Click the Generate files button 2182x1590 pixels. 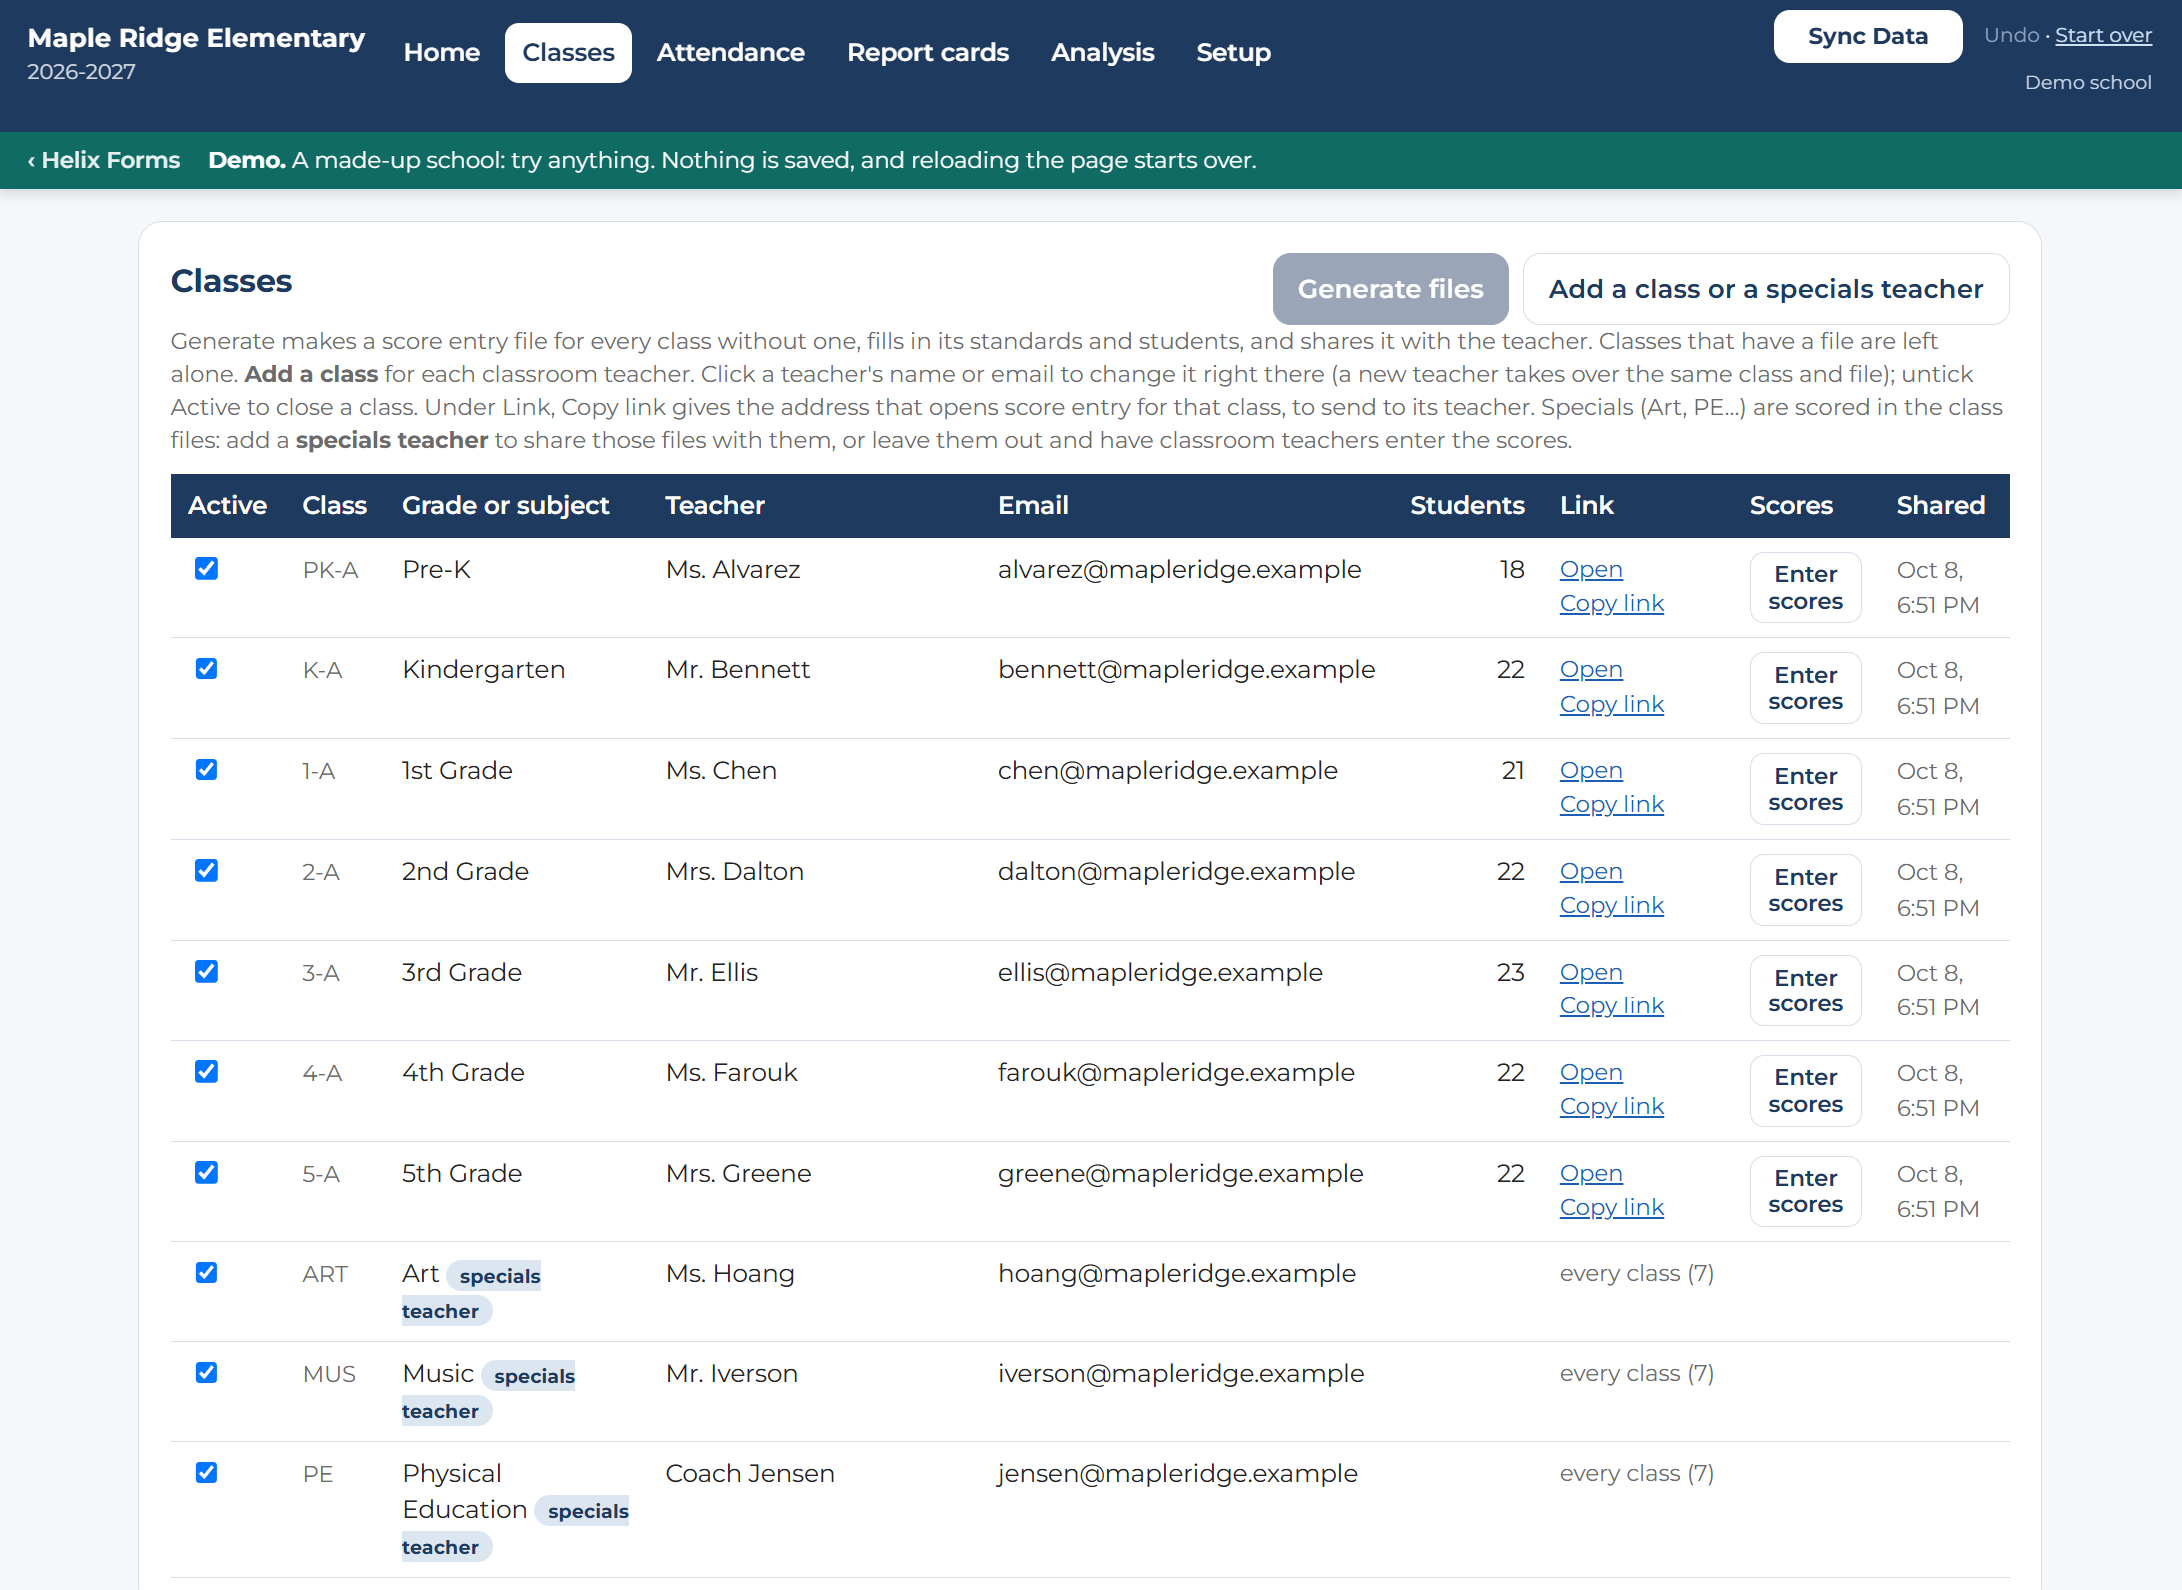tap(1390, 289)
